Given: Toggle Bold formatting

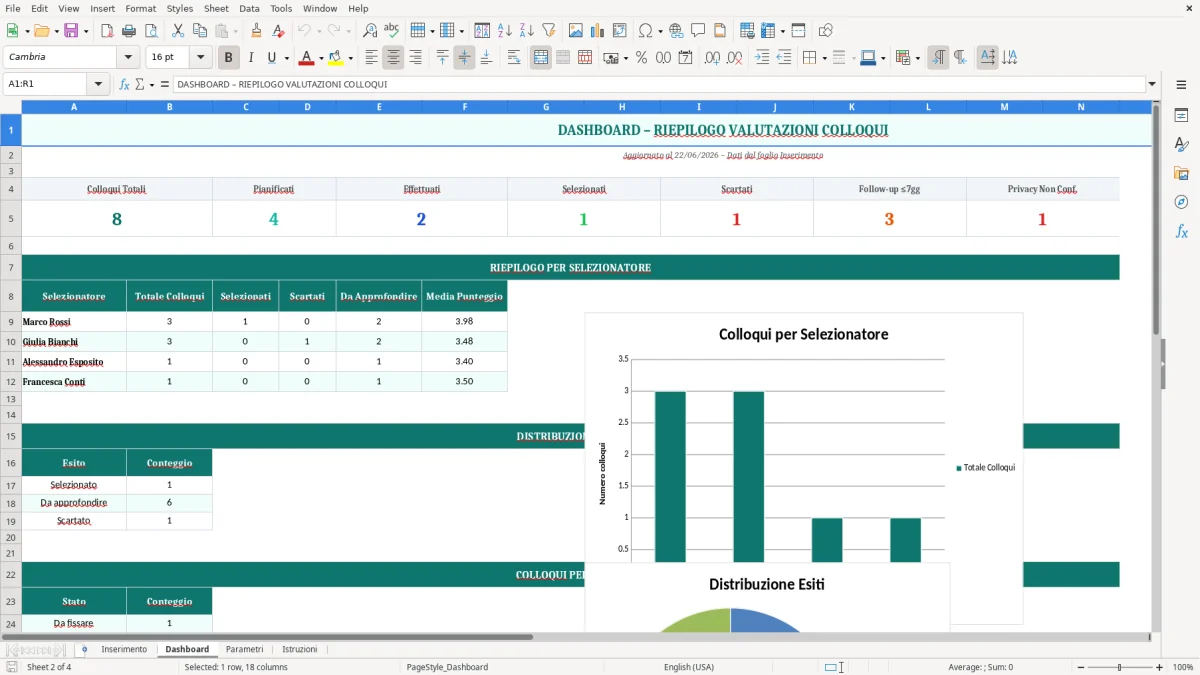Looking at the screenshot, I should [x=228, y=58].
